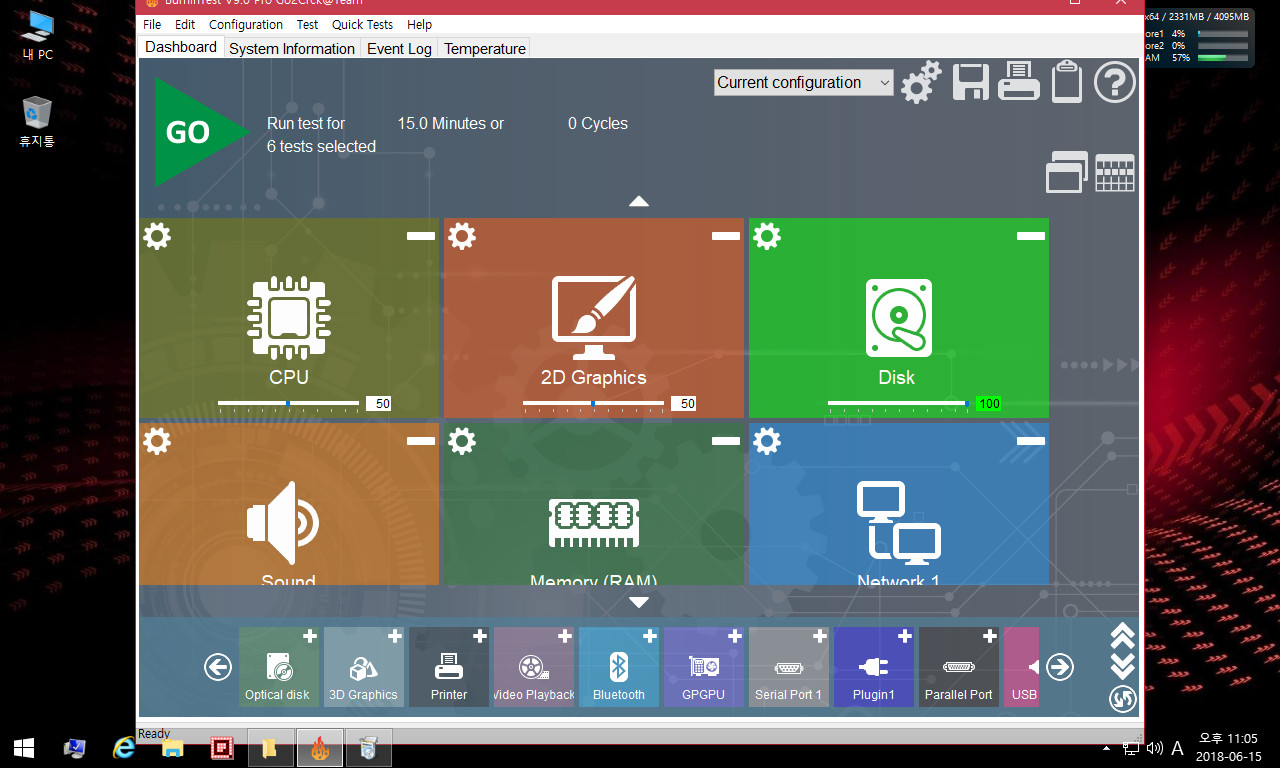Image resolution: width=1280 pixels, height=768 pixels.
Task: Open Sound test settings gear
Action: [x=157, y=440]
